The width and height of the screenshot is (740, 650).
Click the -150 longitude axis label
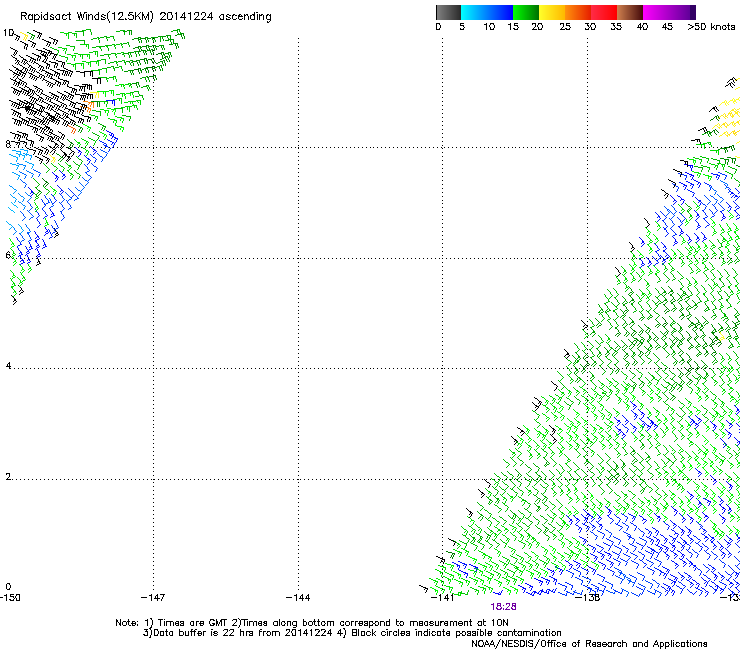[10, 598]
